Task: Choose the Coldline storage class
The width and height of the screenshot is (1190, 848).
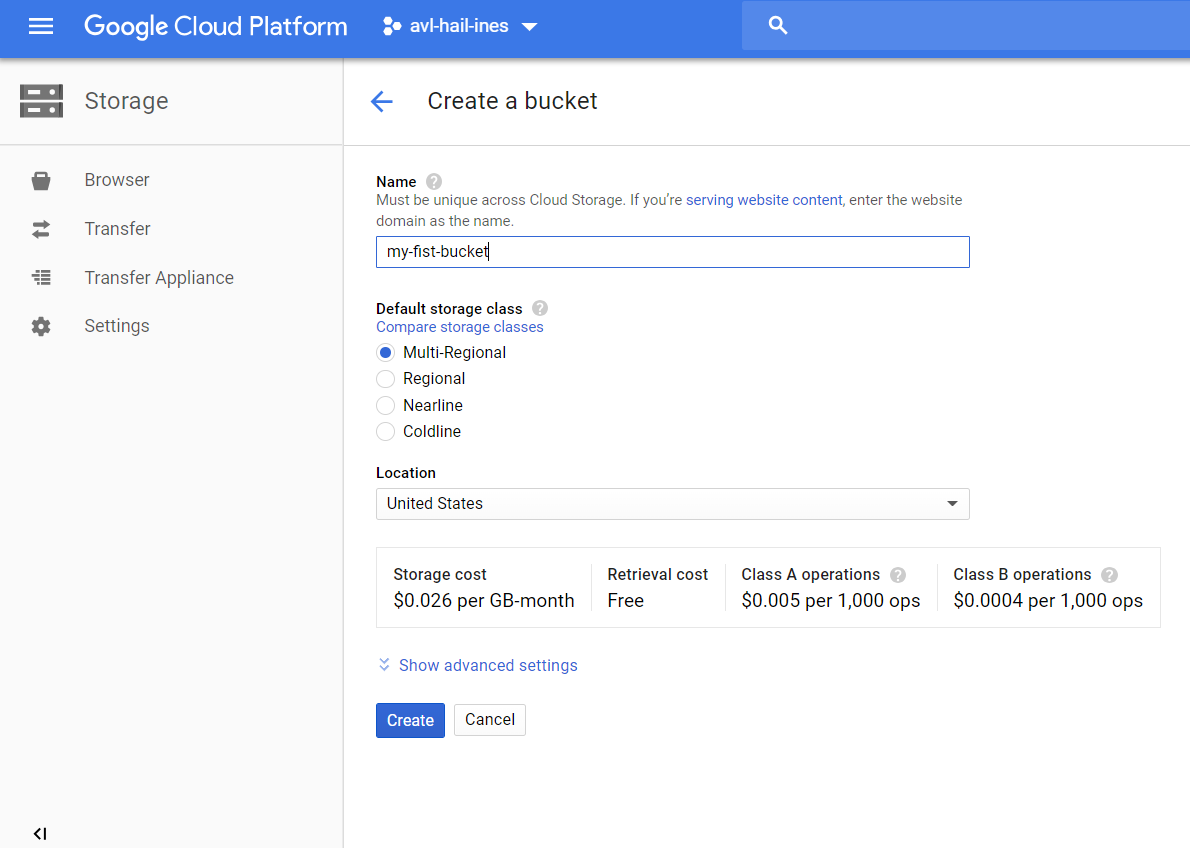Action: coord(386,431)
